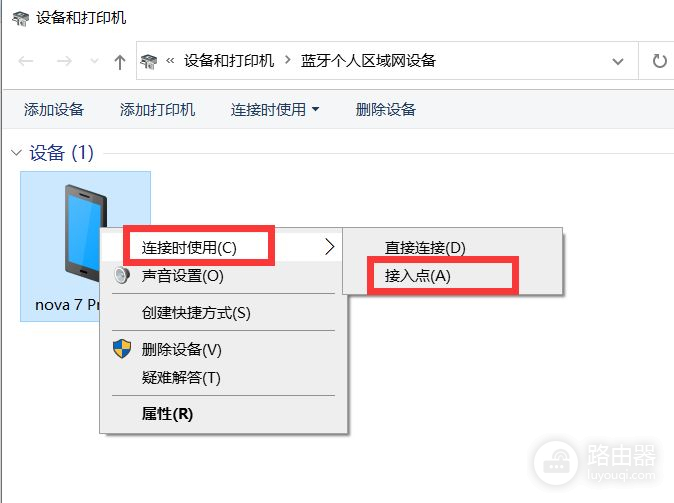Choose 直接连接(D) in submenu
The height and width of the screenshot is (503, 674).
point(425,247)
